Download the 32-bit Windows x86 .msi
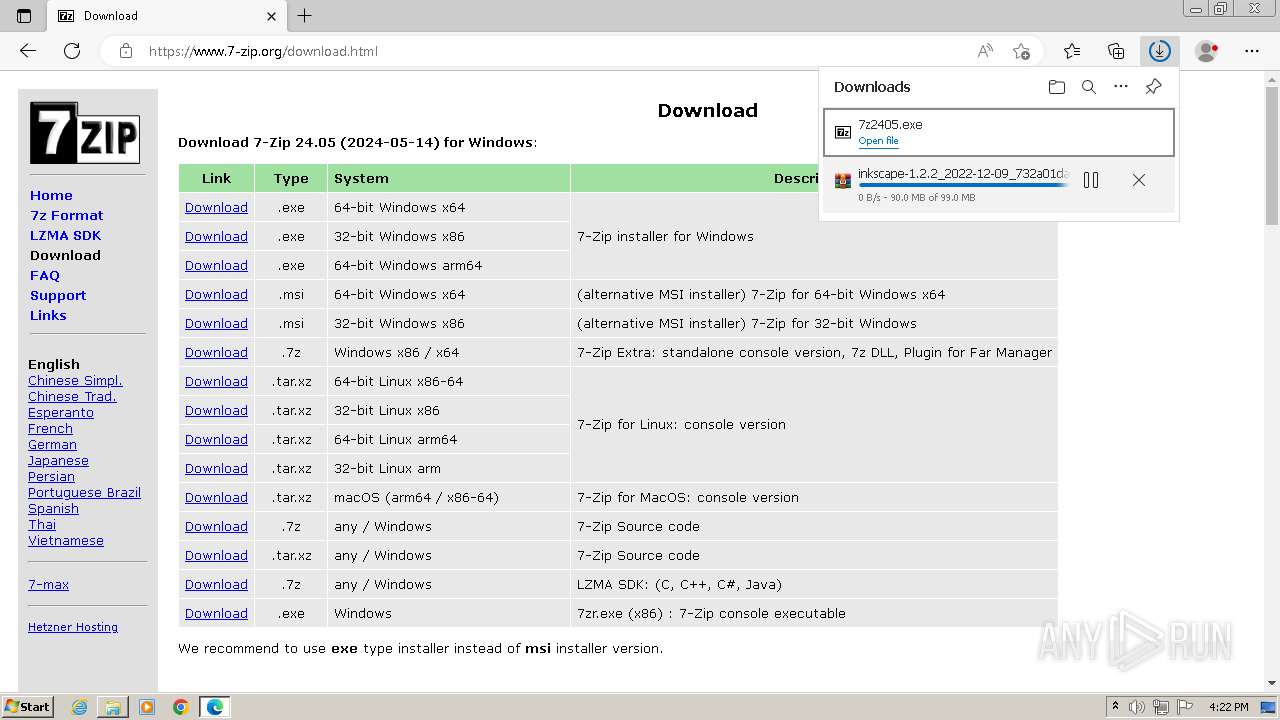Image resolution: width=1280 pixels, height=720 pixels. (216, 323)
